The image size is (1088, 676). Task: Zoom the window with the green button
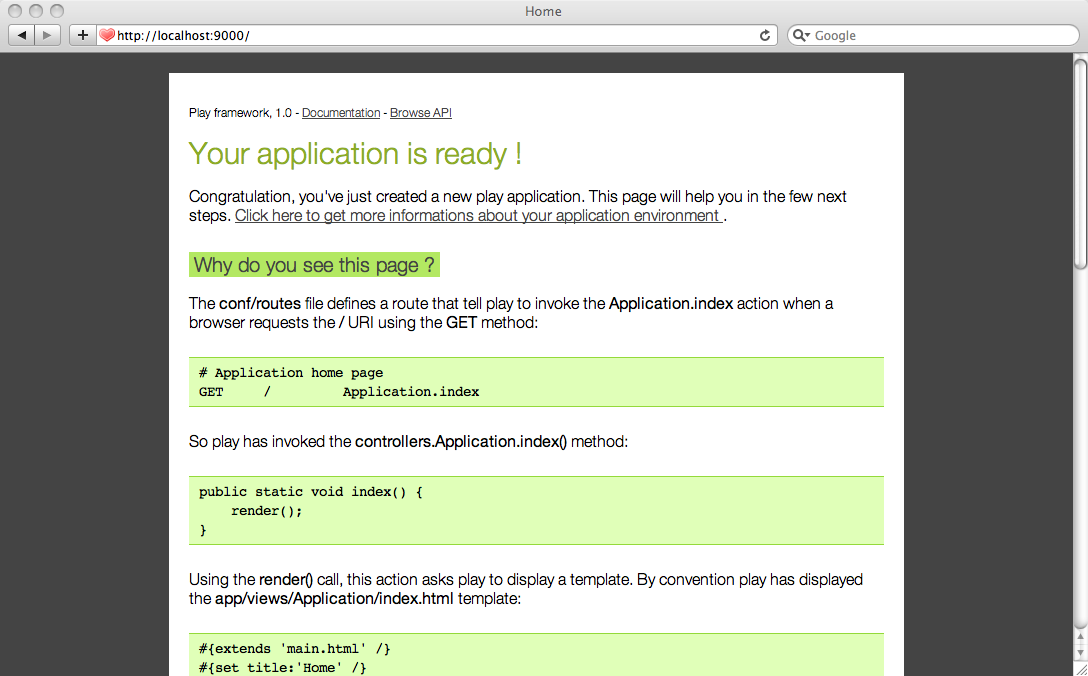coord(56,11)
